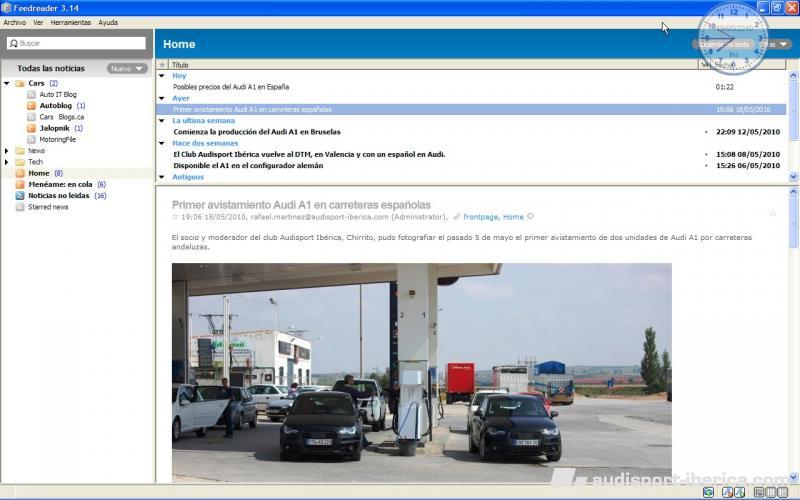Select the middle pane layout icon in the status bar
This screenshot has width=800, height=500.
(x=770, y=492)
